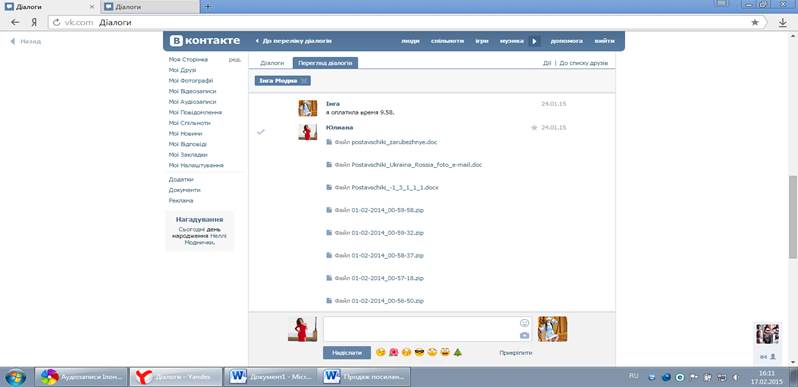Screen dimensions: 798x387
Task: Click 'До списку друзів' link
Action: coord(584,64)
